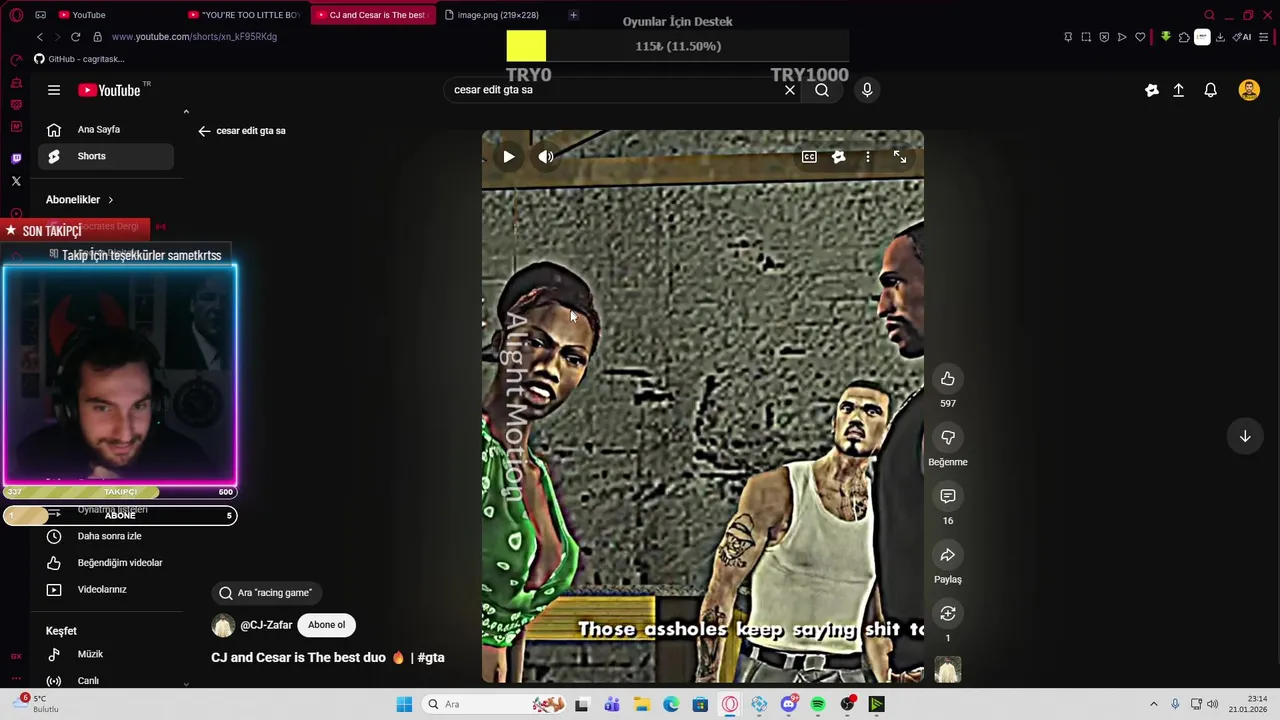Clear the YouTube search text
The image size is (1280, 720).
pyautogui.click(x=790, y=90)
